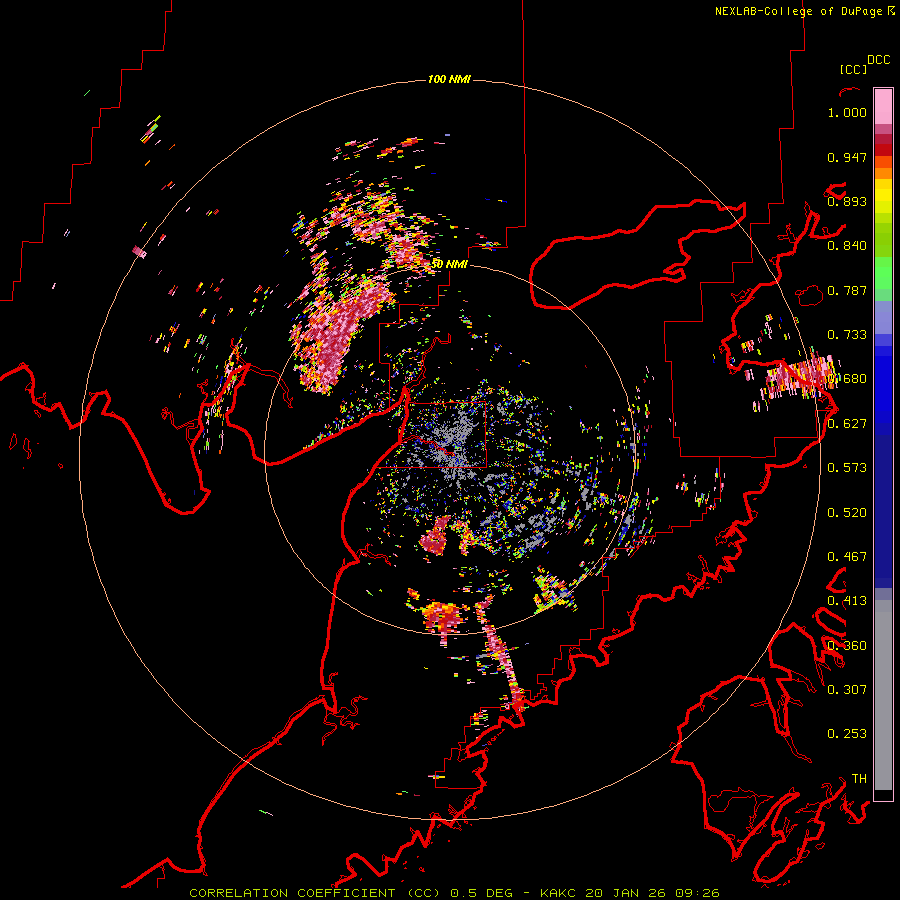Viewport: 900px width, 900px height.
Task: Click the 0.840 scale value
Action: tap(847, 246)
